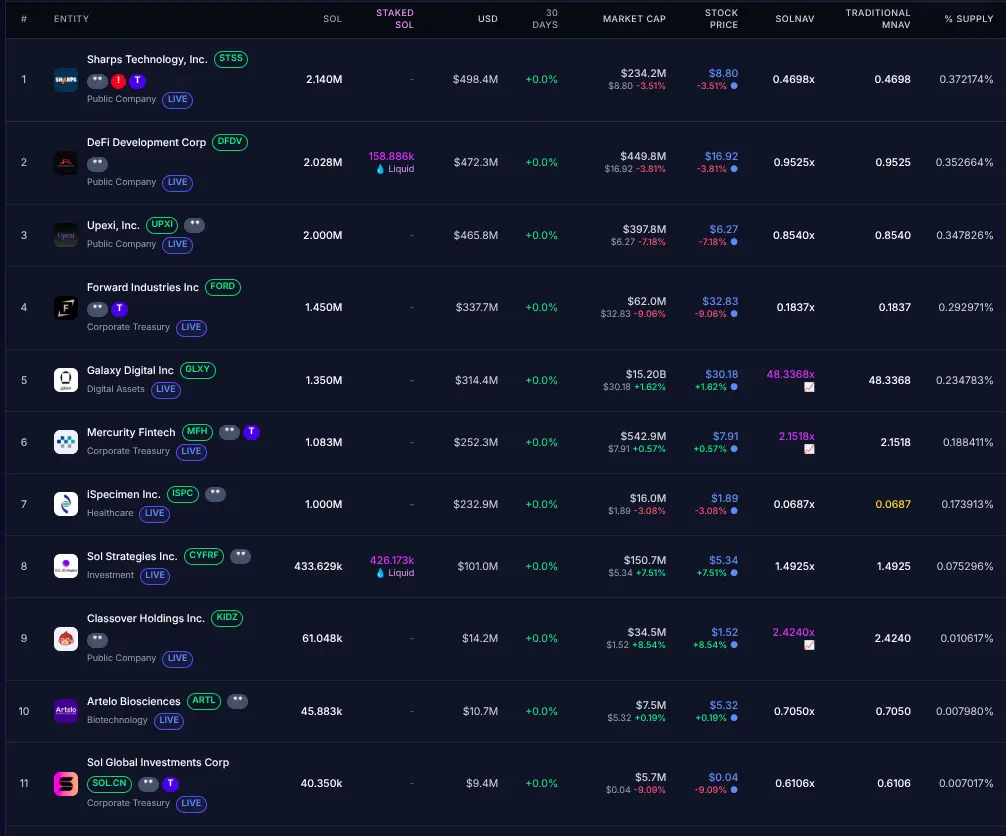Click $8.80 stock price for Sharps

[x=723, y=73]
